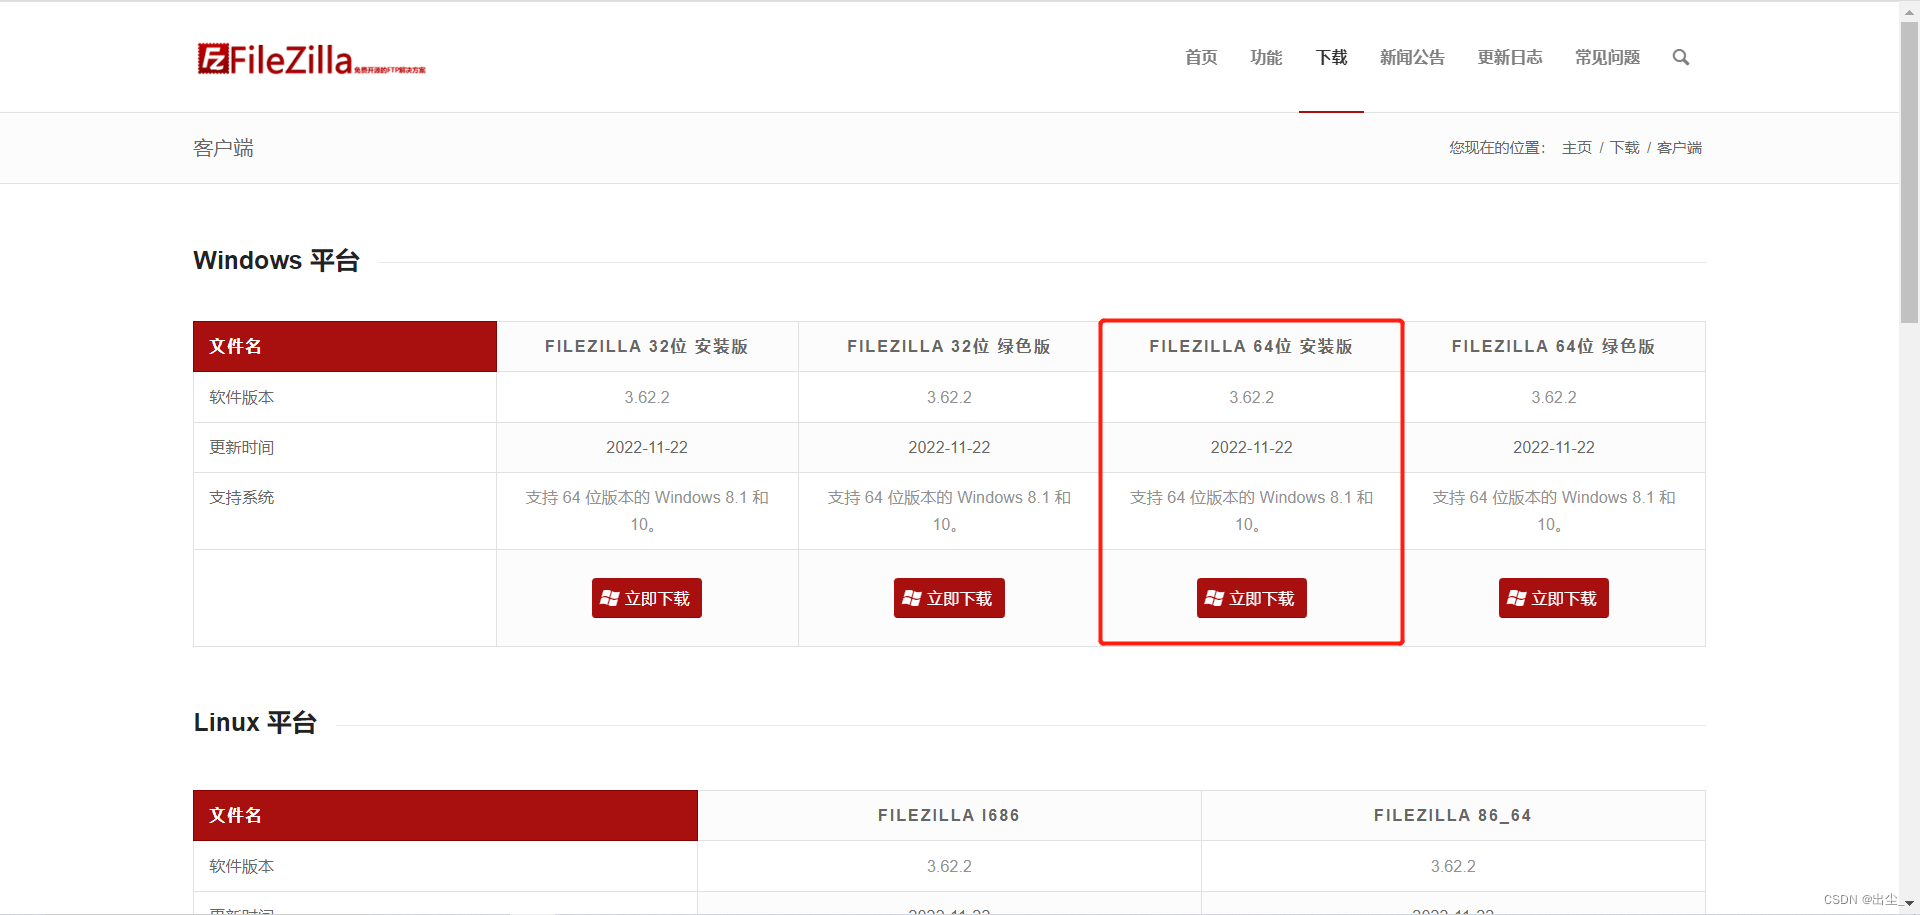Open the 新闻公告 menu item
Image resolution: width=1920 pixels, height=915 pixels.
pyautogui.click(x=1412, y=57)
